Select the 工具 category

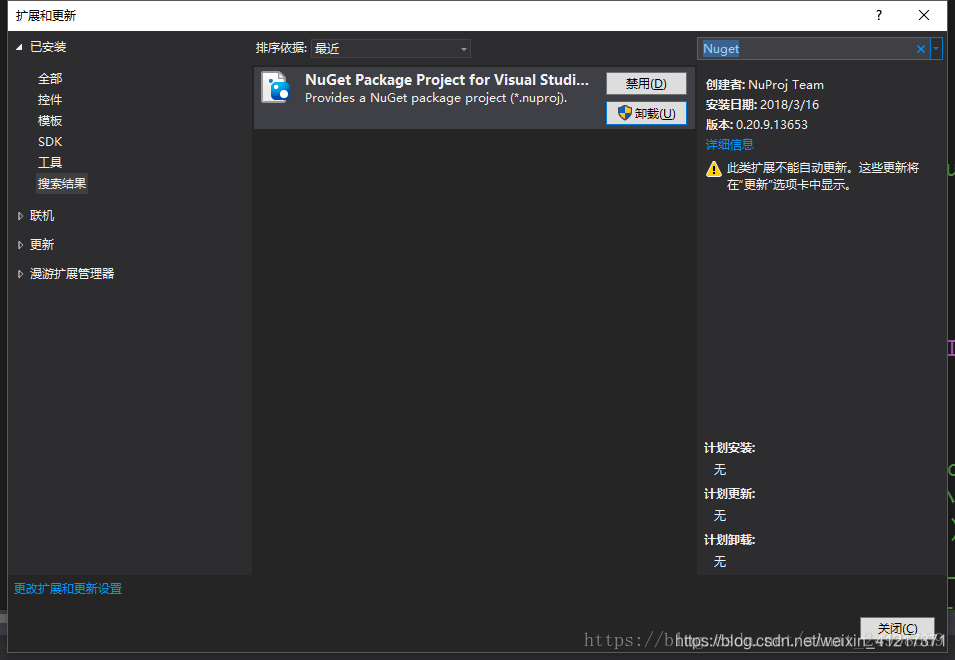click(x=50, y=163)
